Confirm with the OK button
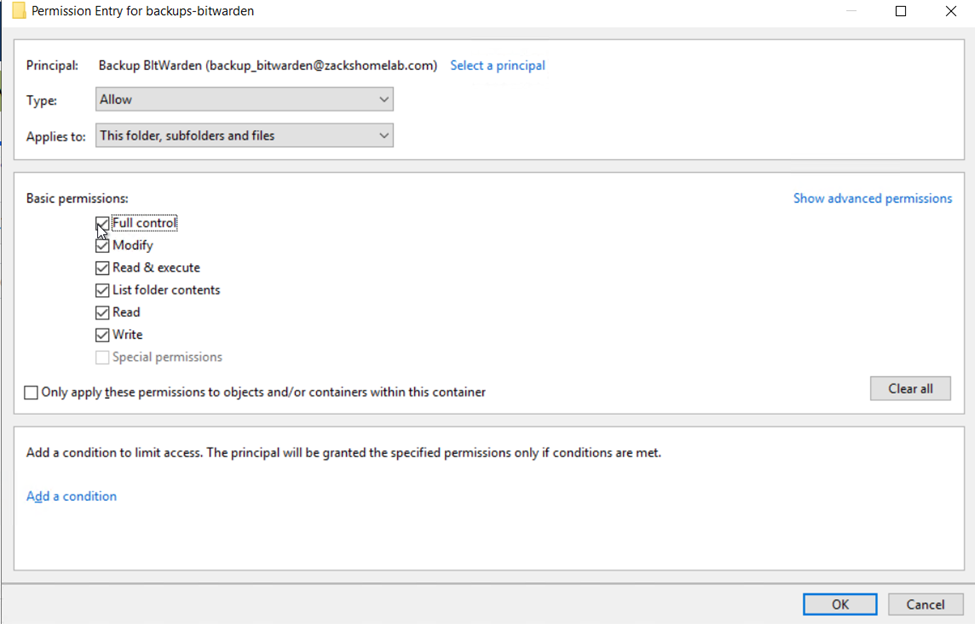This screenshot has height=624, width=975. click(840, 604)
